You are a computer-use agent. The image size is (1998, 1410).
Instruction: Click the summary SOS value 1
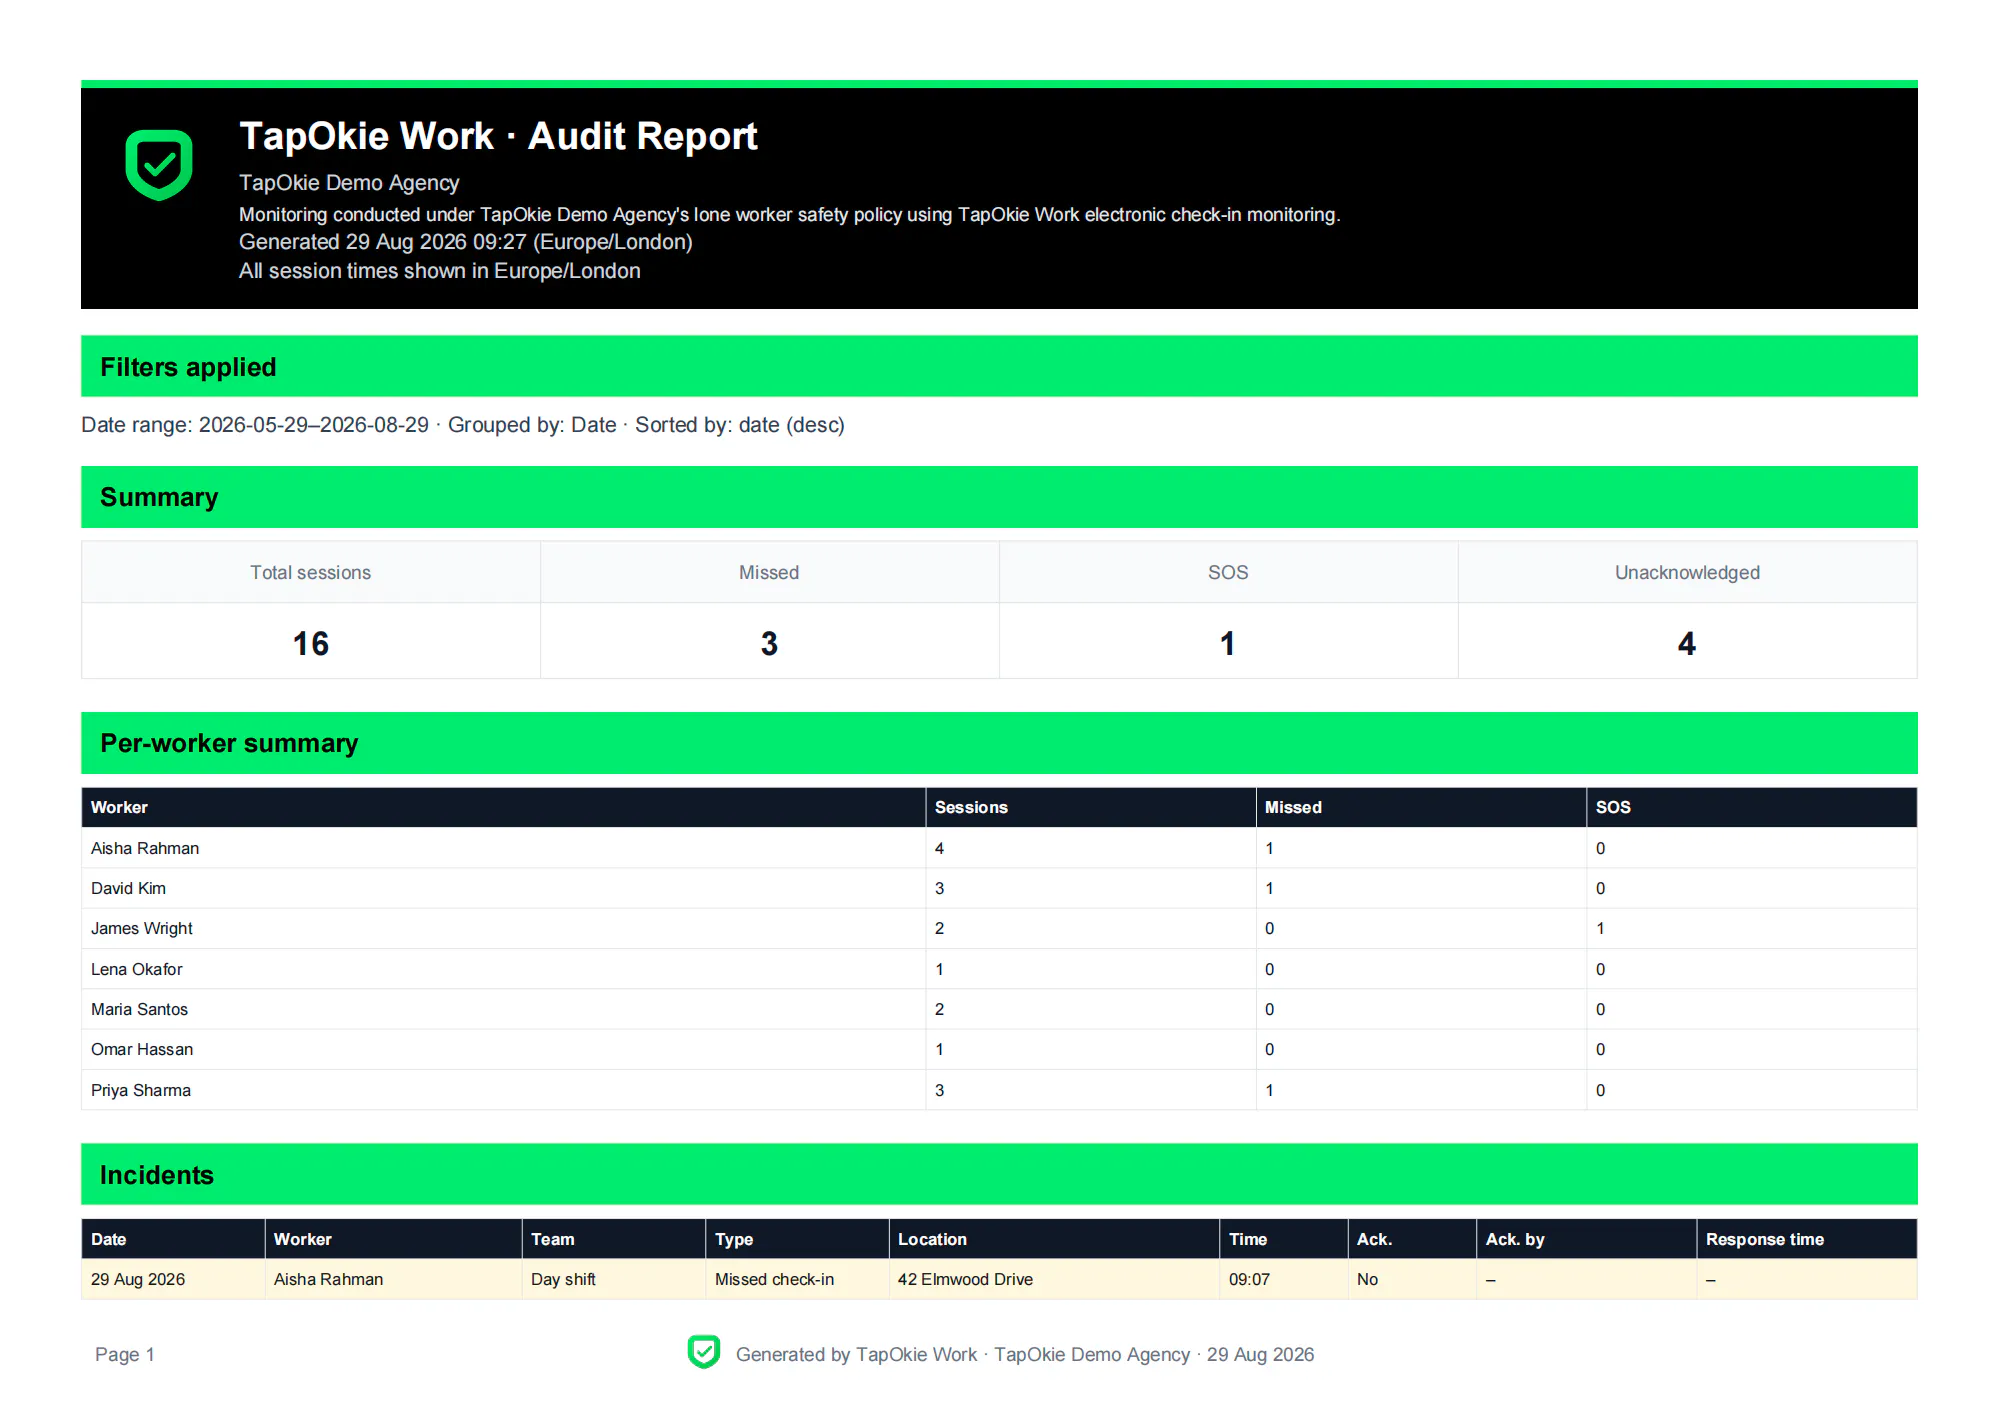click(1228, 643)
